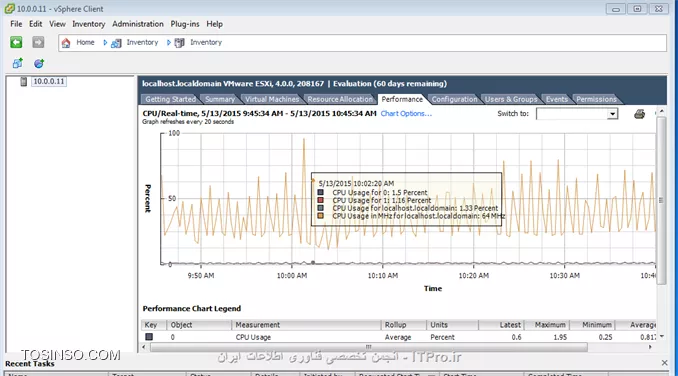Image resolution: width=678 pixels, height=376 pixels.
Task: Click the printer icon above the chart
Action: click(639, 114)
